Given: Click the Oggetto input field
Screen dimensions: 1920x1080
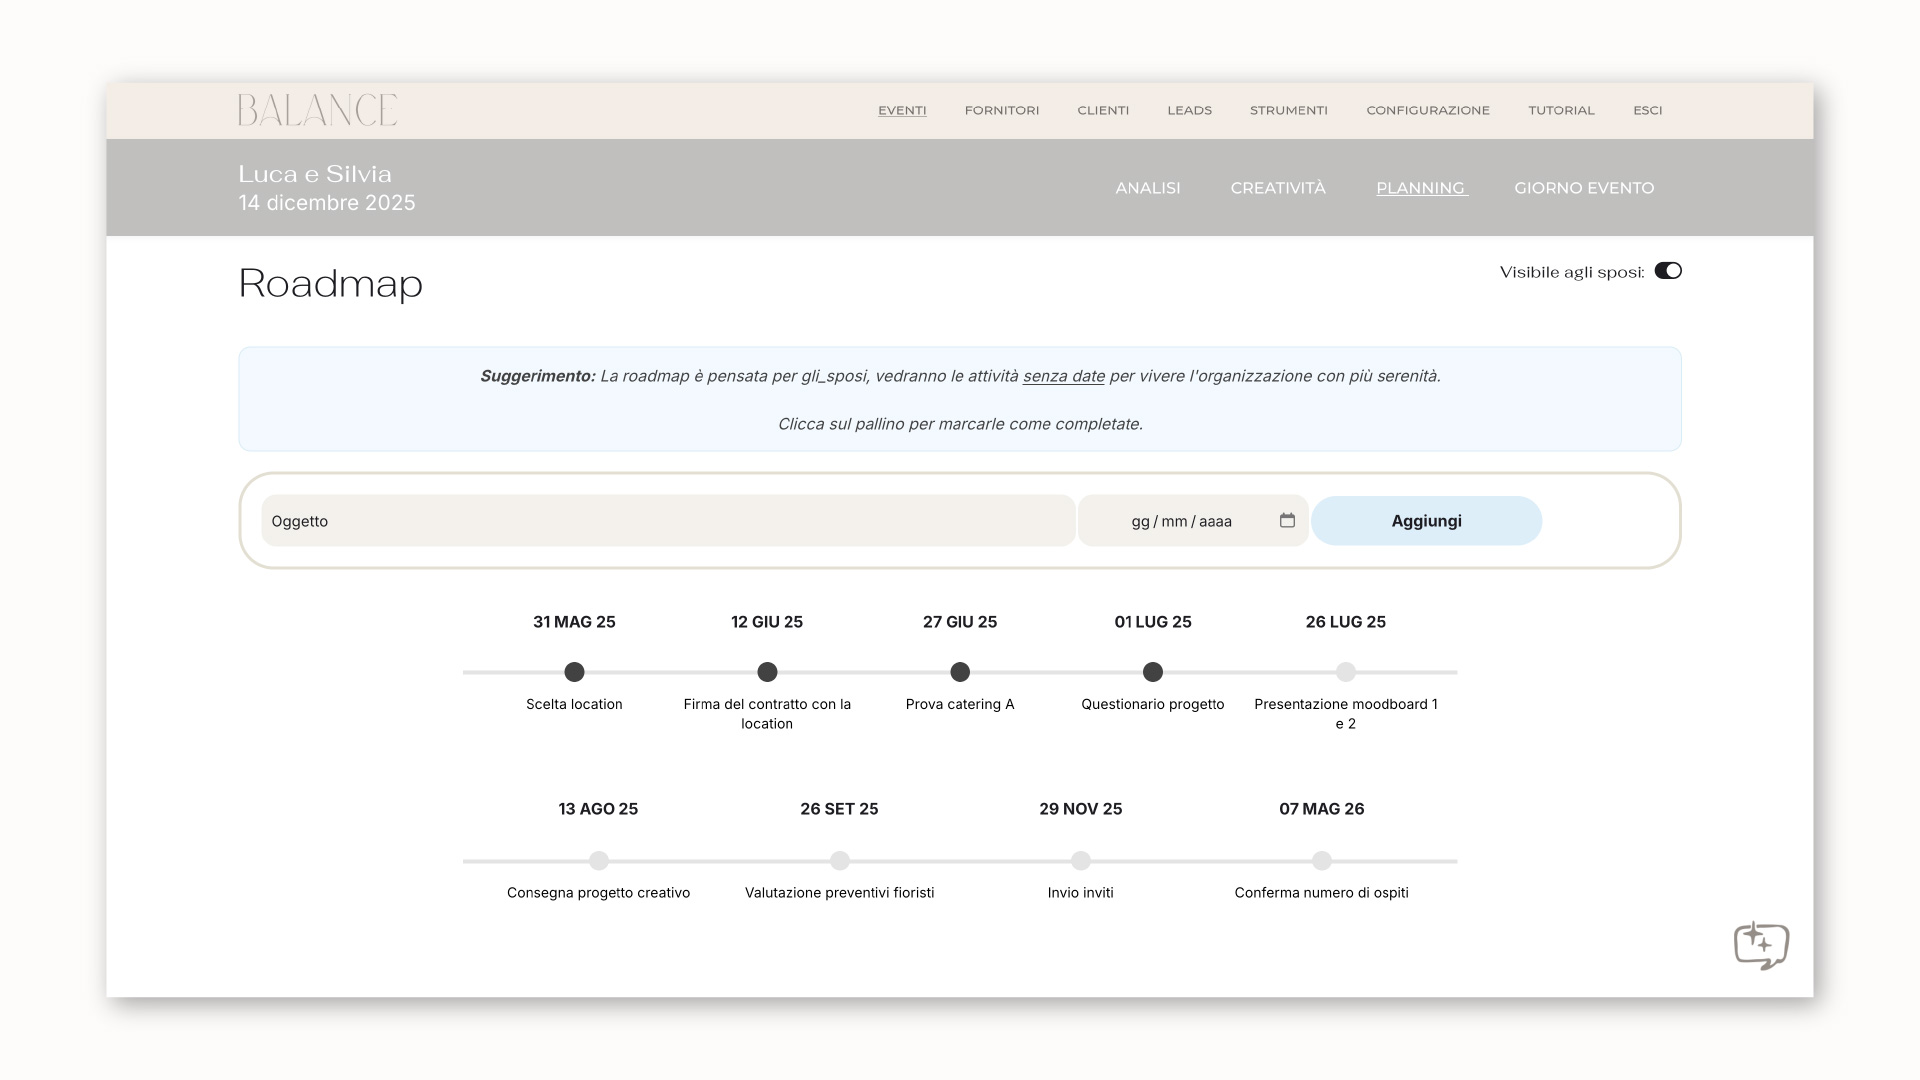Looking at the screenshot, I should coord(667,521).
